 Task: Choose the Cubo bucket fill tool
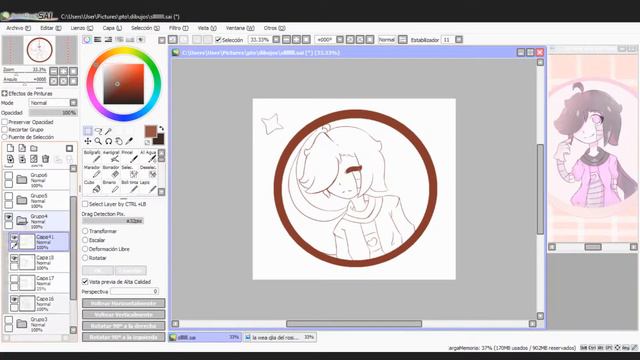coord(92,187)
